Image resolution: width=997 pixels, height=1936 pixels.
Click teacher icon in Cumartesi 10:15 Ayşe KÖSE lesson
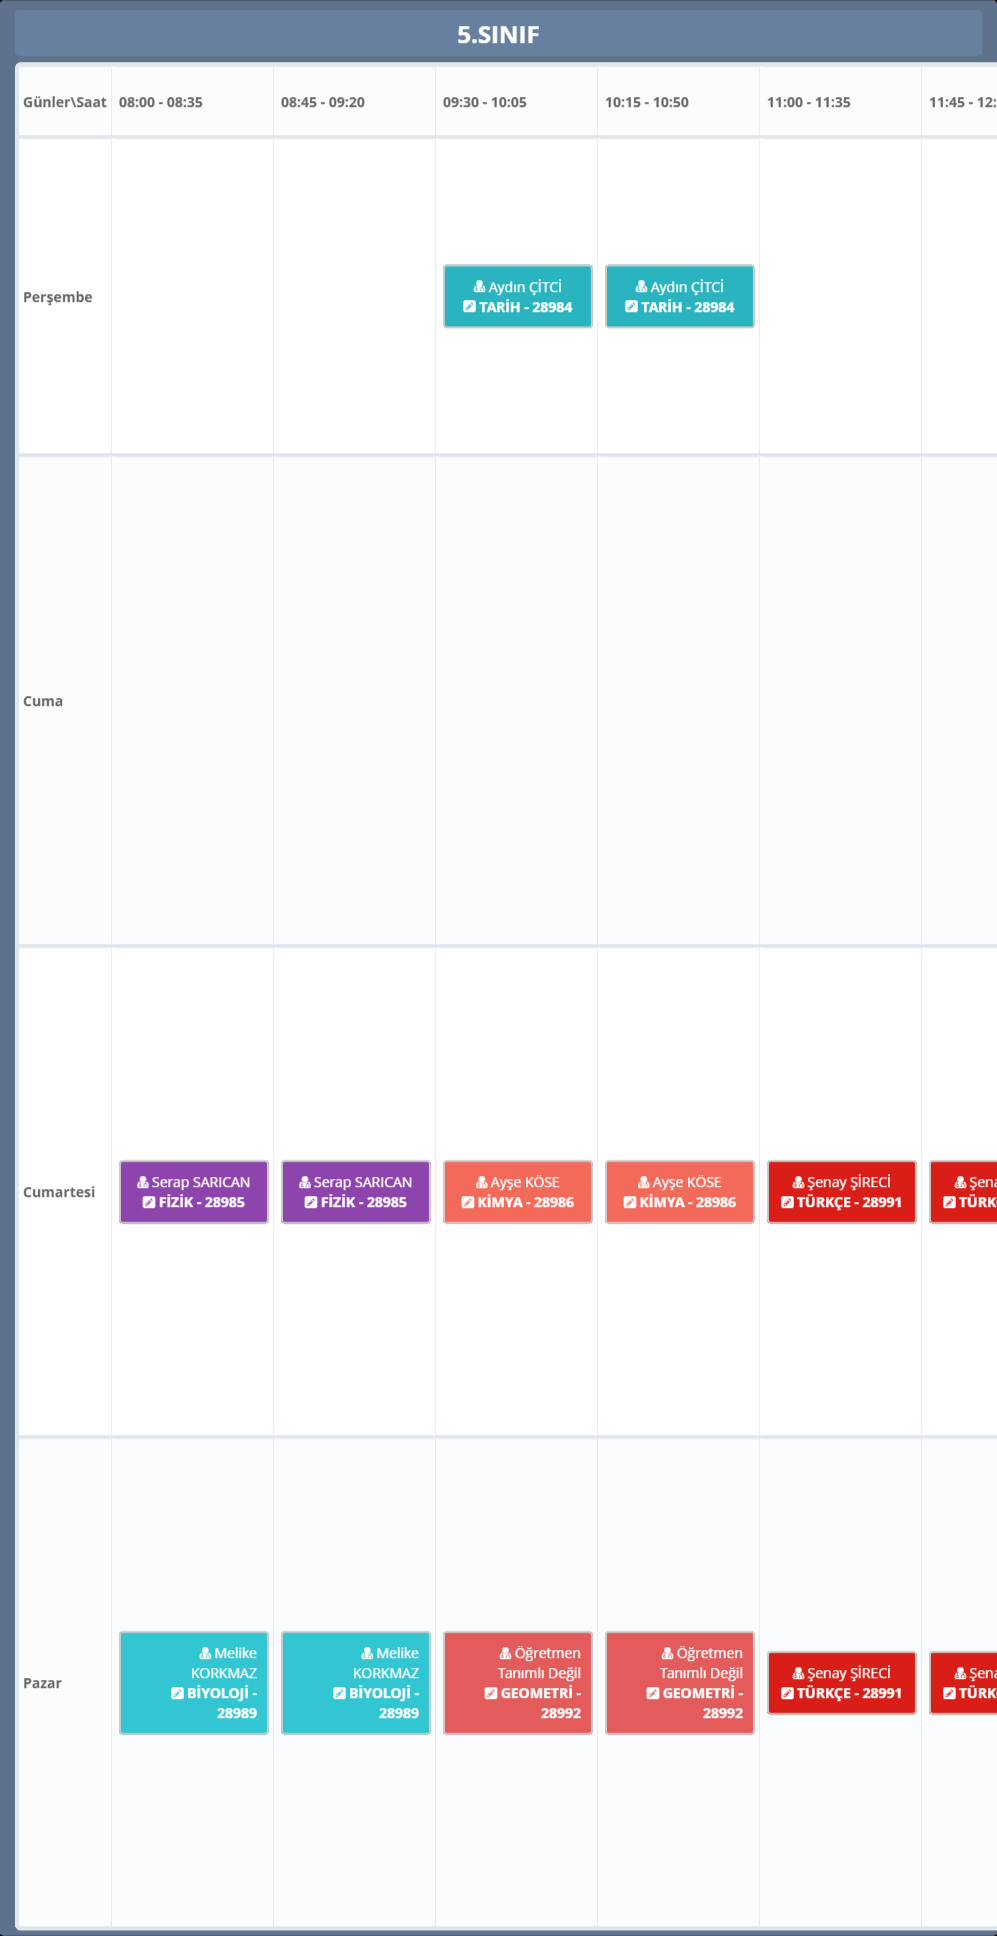643,1182
